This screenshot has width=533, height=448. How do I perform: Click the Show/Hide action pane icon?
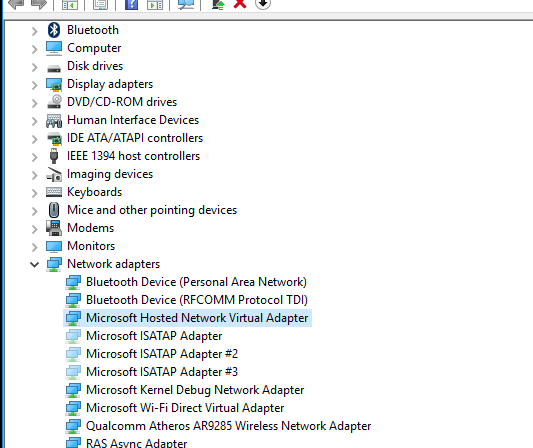tap(155, 4)
